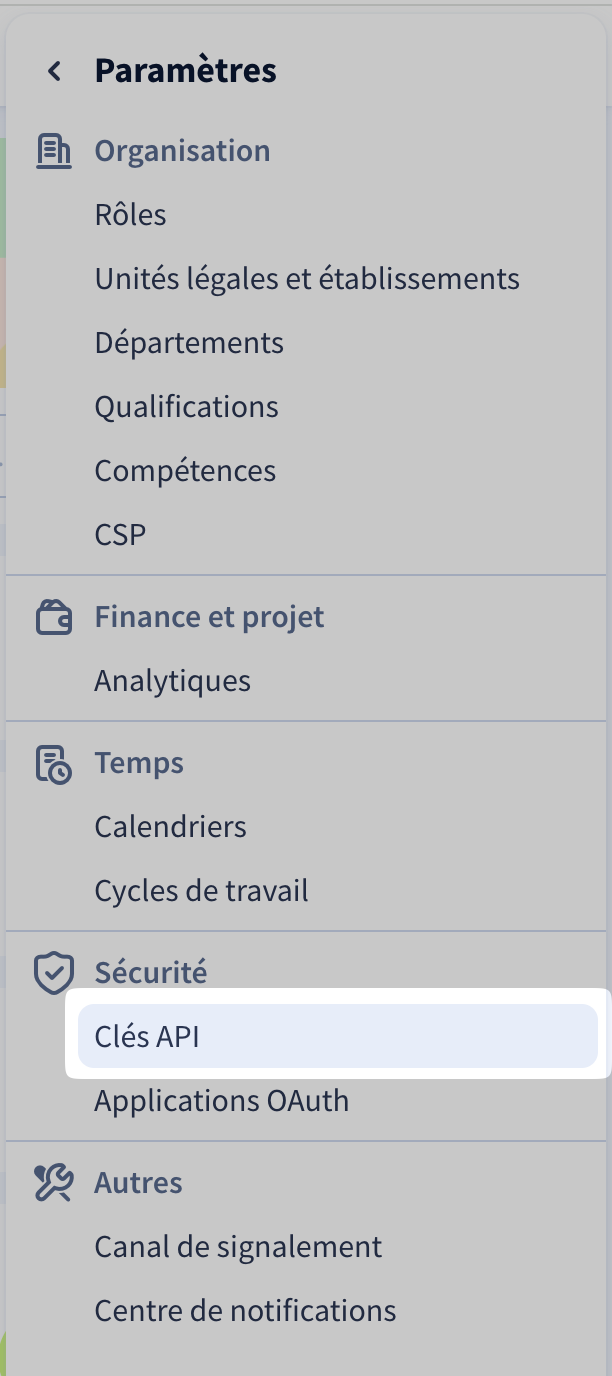Open Applications OAuth settings
The width and height of the screenshot is (612, 1376).
pyautogui.click(x=221, y=1101)
